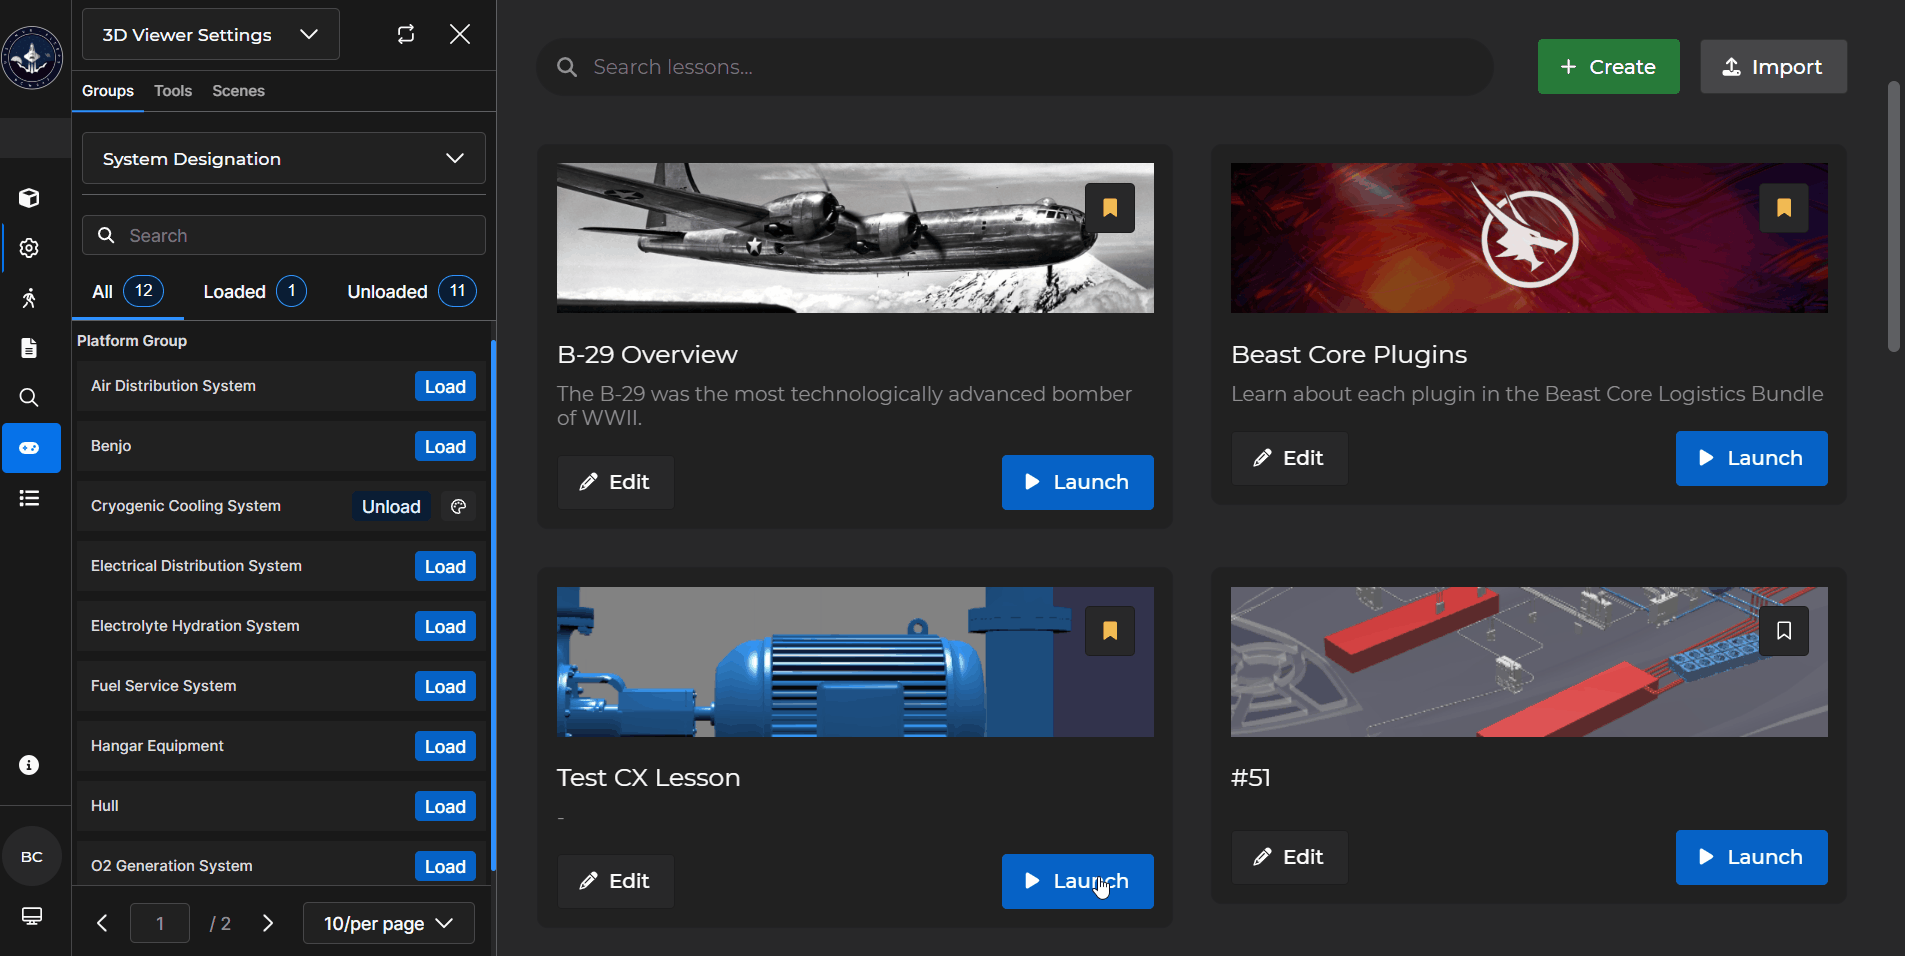Viewport: 1905px width, 956px height.
Task: Open the list icon in sidebar
Action: pyautogui.click(x=29, y=498)
